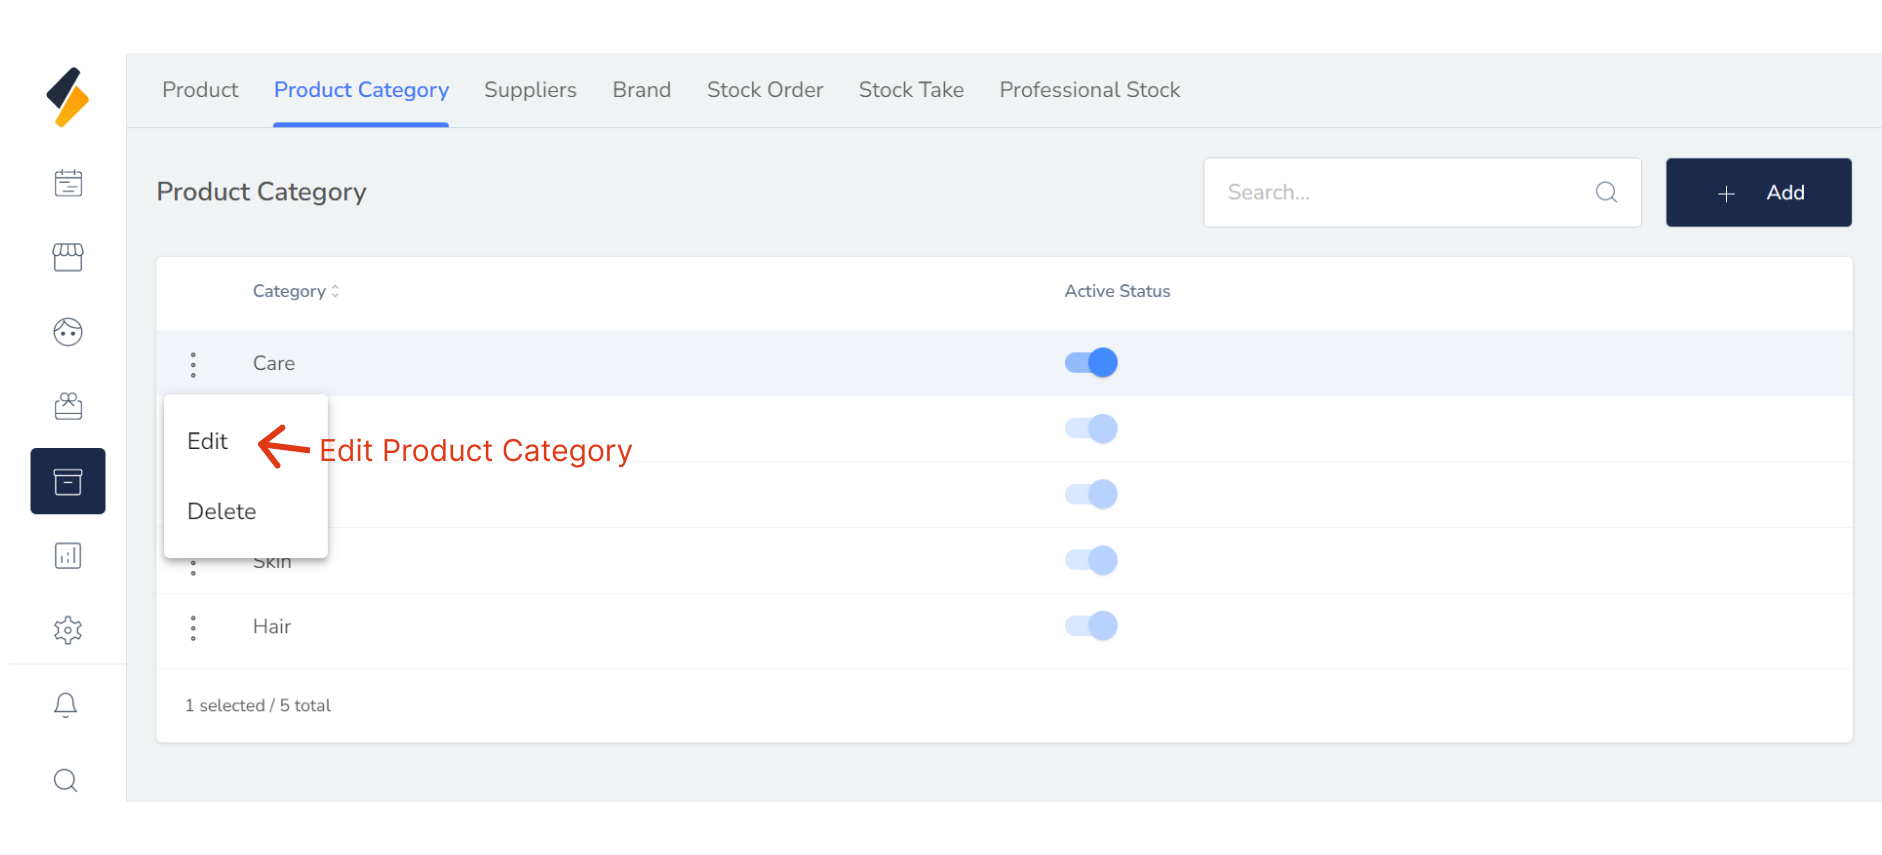Choose Edit from the context menu

click(x=208, y=441)
